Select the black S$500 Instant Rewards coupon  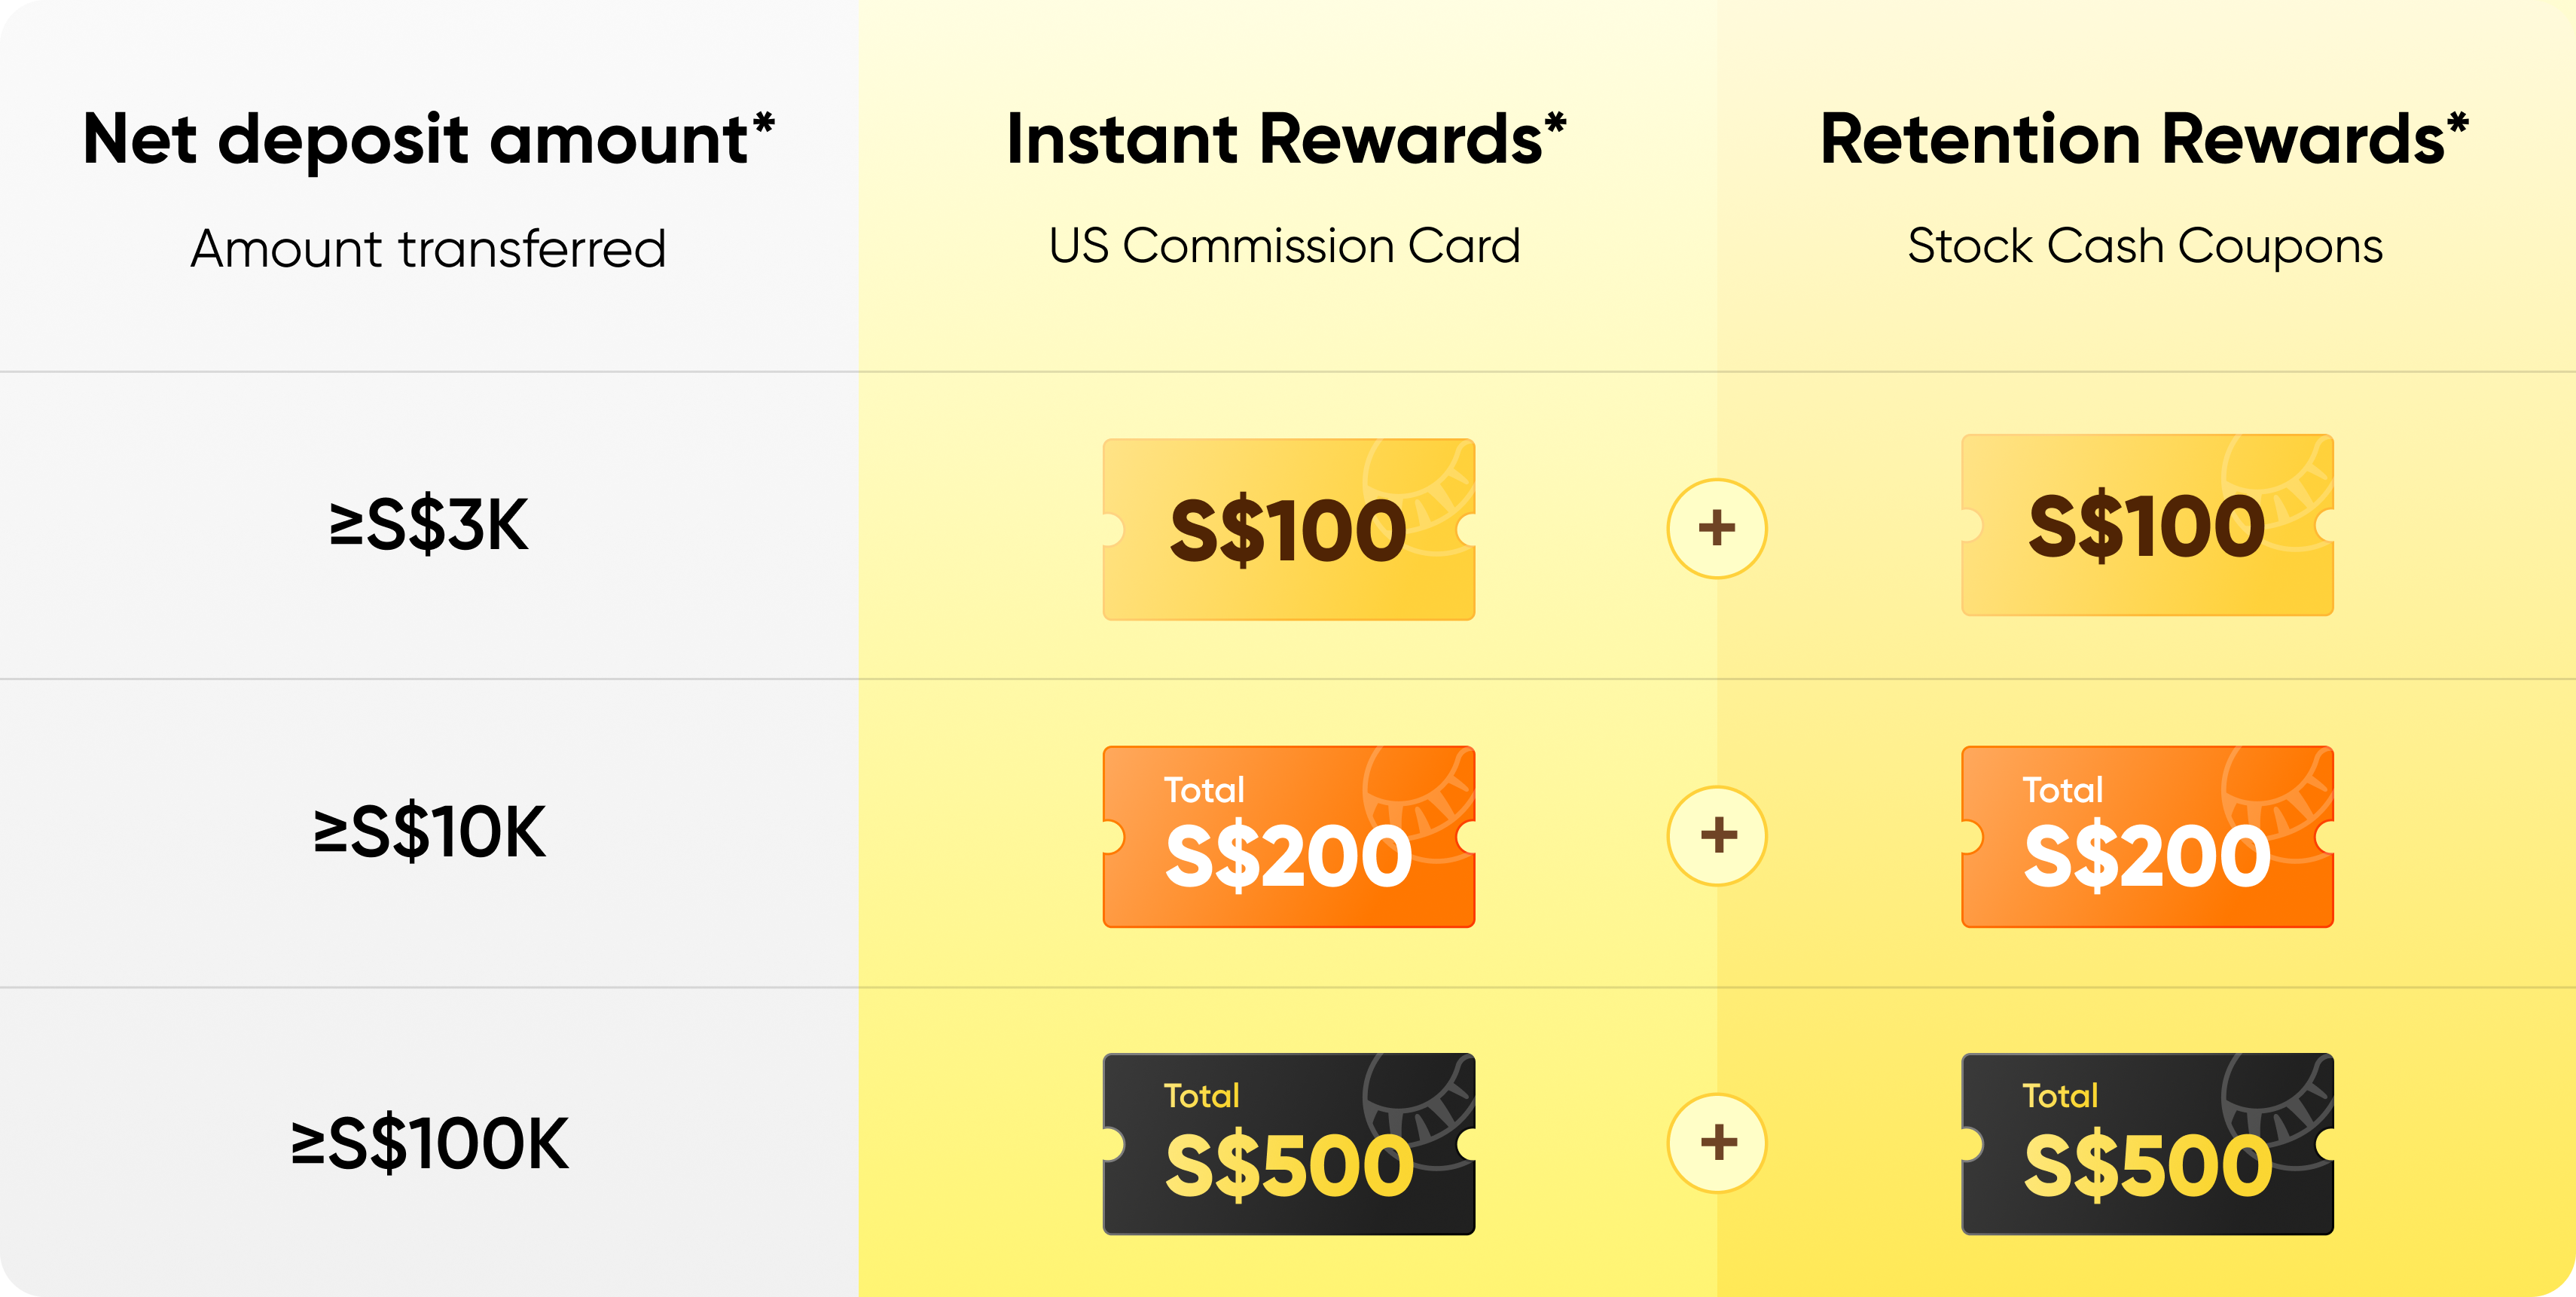point(1289,1143)
